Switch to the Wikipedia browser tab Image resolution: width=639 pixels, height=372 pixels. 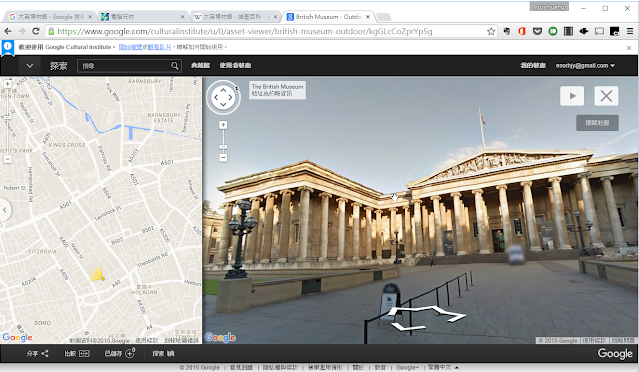click(x=232, y=17)
